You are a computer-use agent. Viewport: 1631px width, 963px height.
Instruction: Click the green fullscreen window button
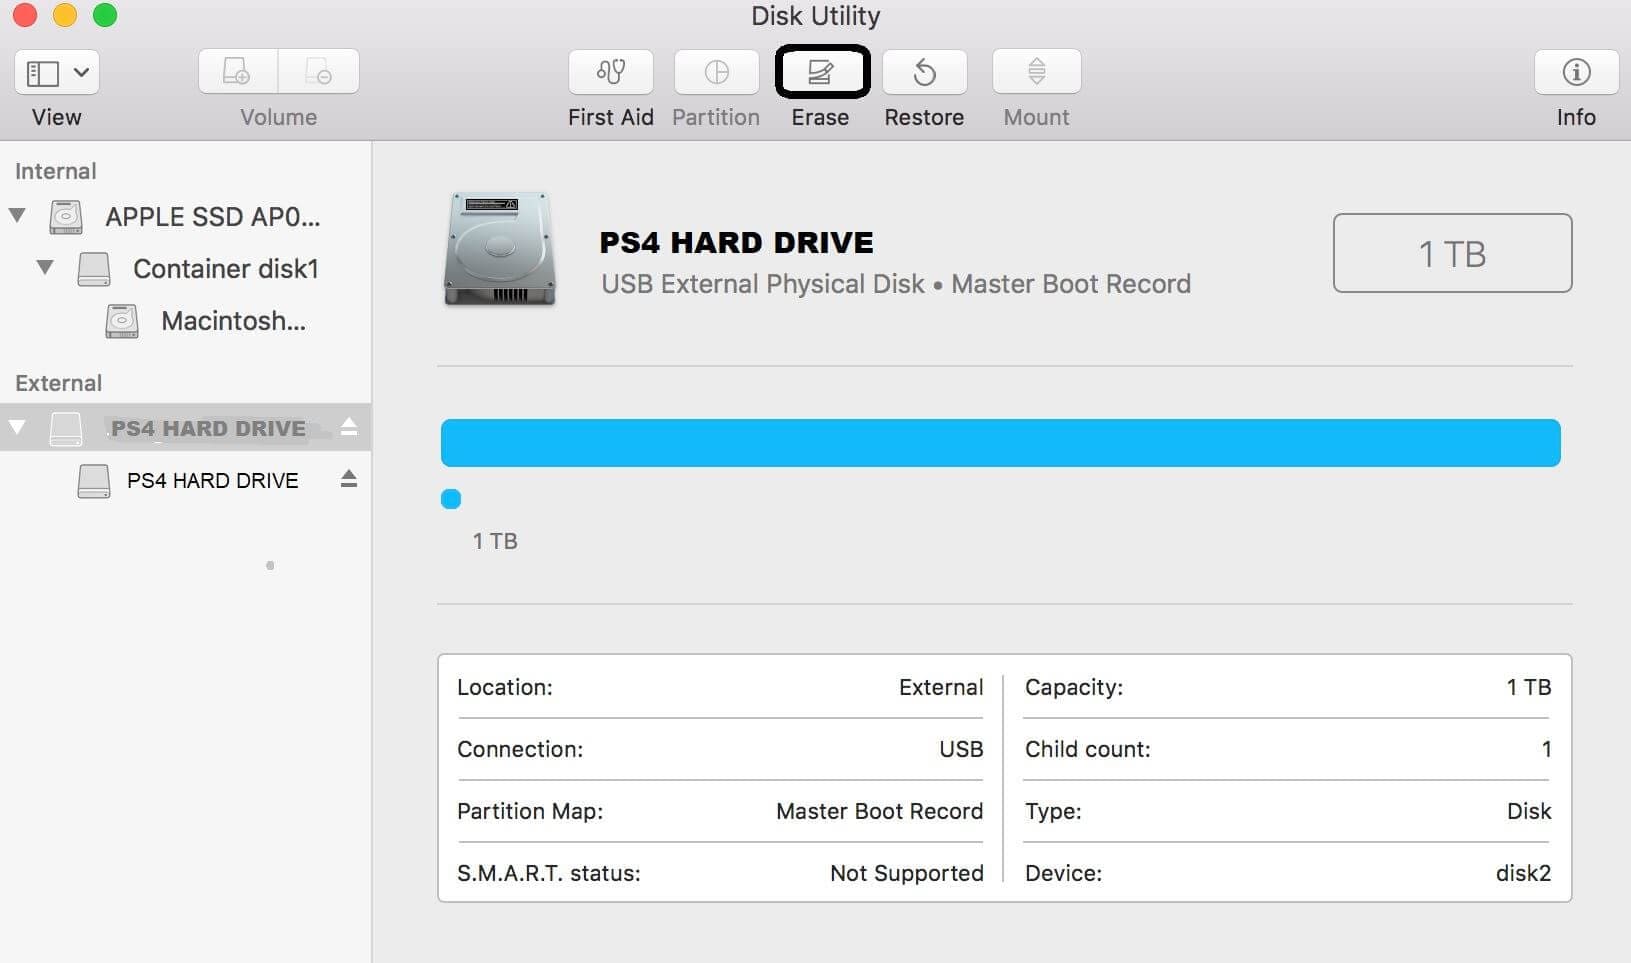point(104,15)
